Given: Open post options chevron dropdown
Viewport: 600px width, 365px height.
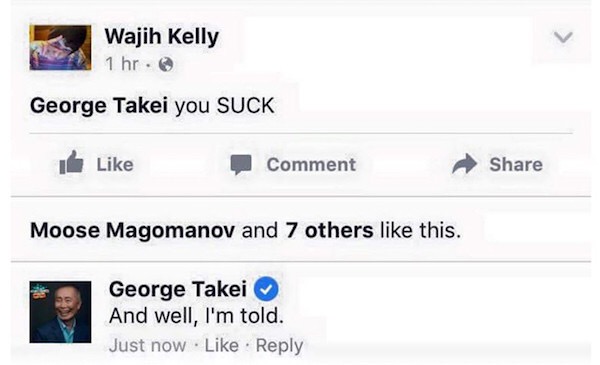Looking at the screenshot, I should 563,37.
